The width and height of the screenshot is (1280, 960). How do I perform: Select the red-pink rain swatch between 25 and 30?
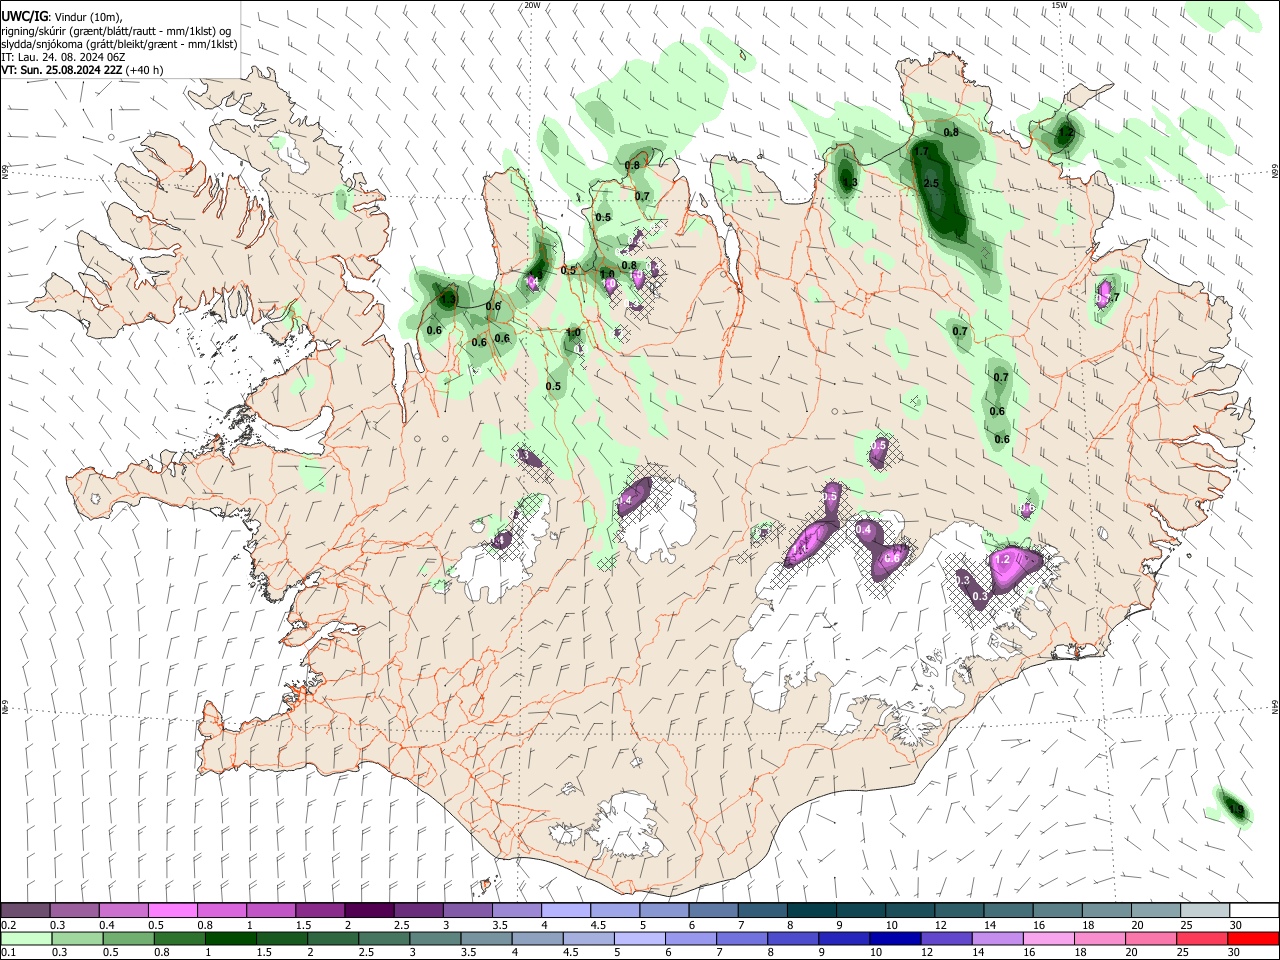coord(1204,938)
